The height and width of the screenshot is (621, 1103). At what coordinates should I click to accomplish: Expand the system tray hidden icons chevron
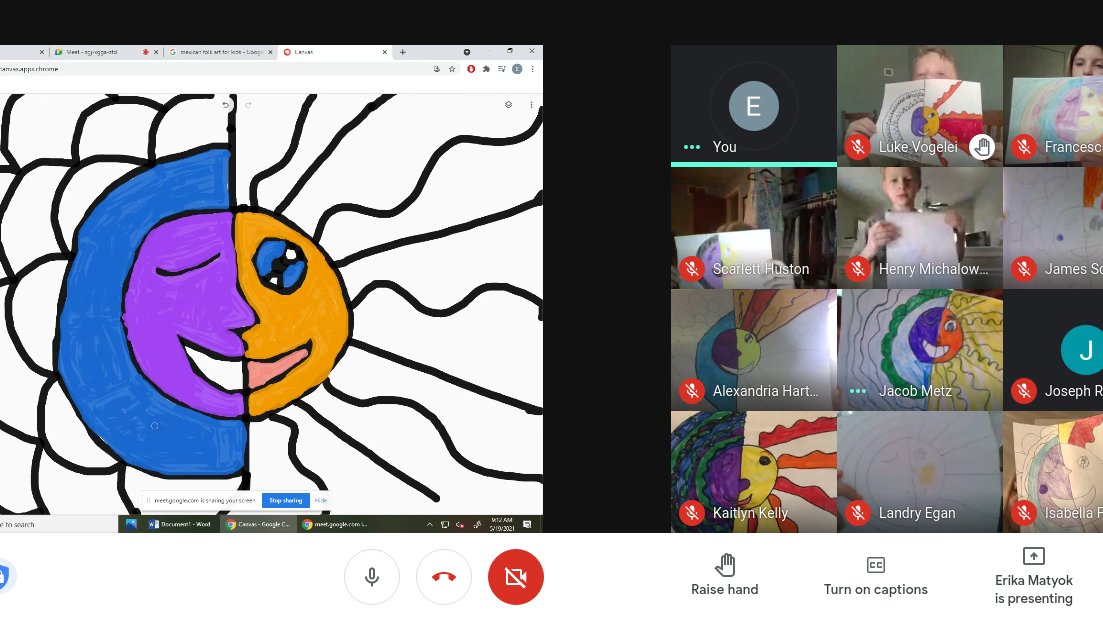click(430, 524)
